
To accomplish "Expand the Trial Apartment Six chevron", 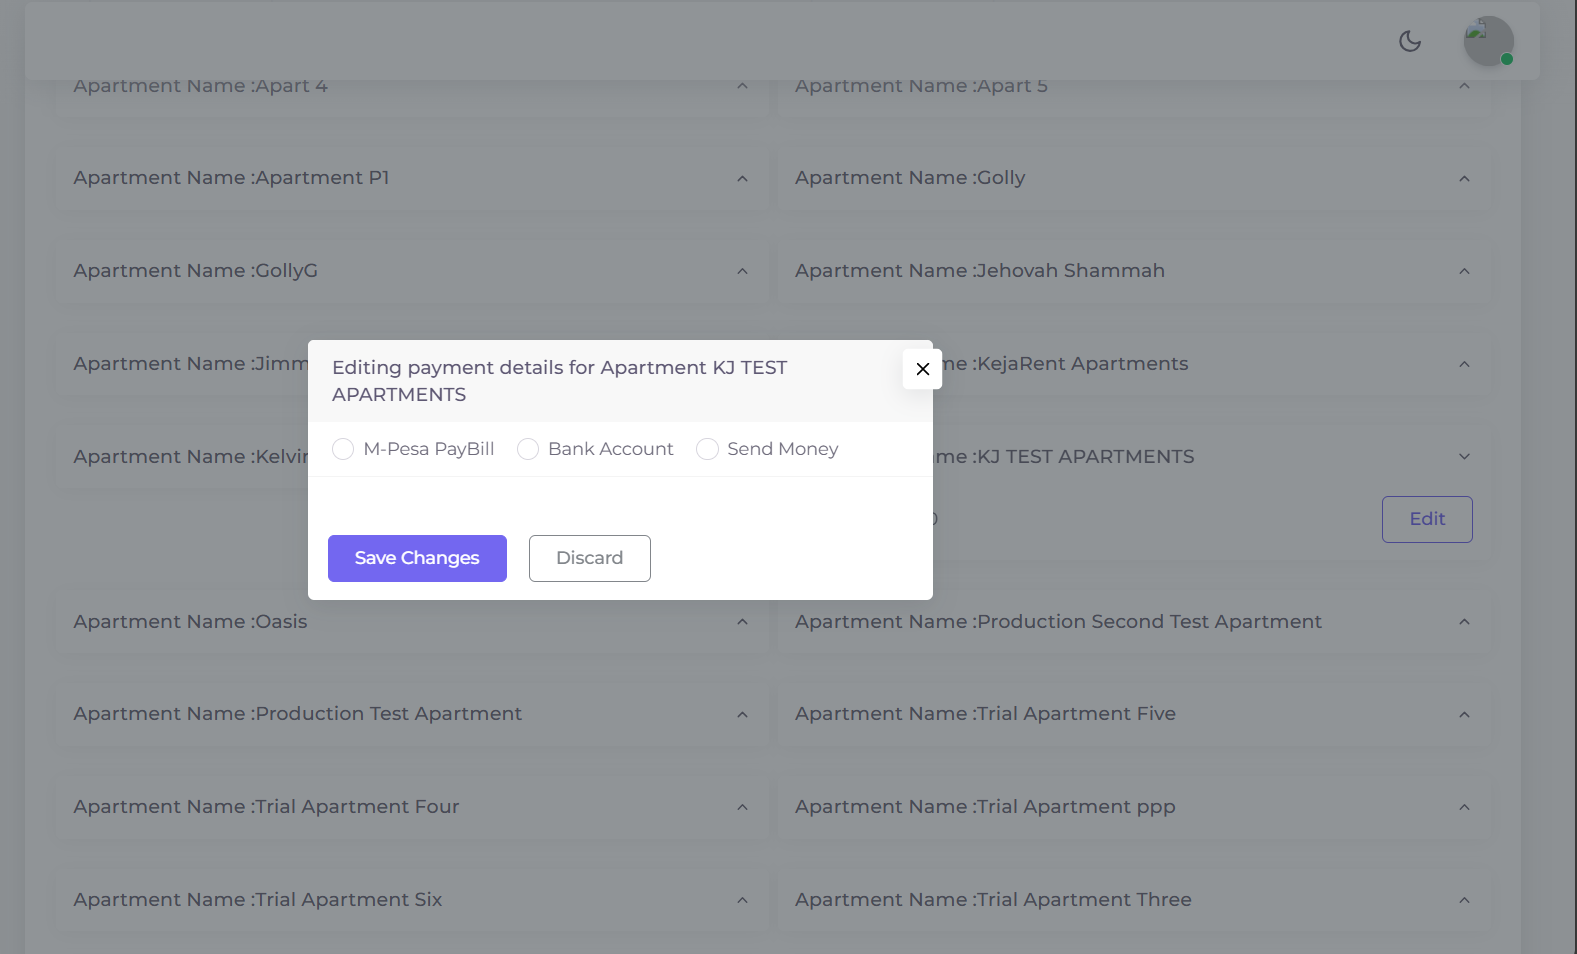I will [742, 900].
